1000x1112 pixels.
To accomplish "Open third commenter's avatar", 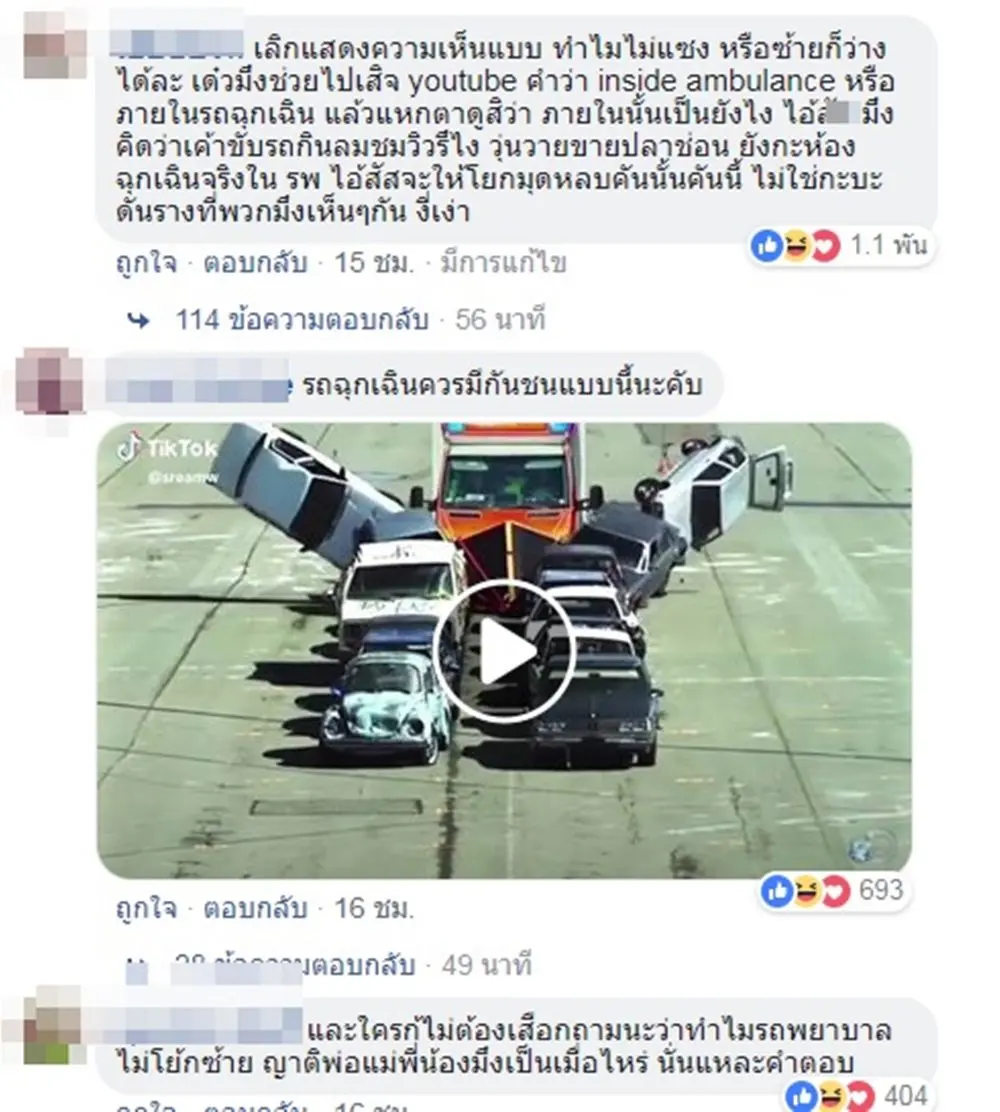I will 52,1026.
